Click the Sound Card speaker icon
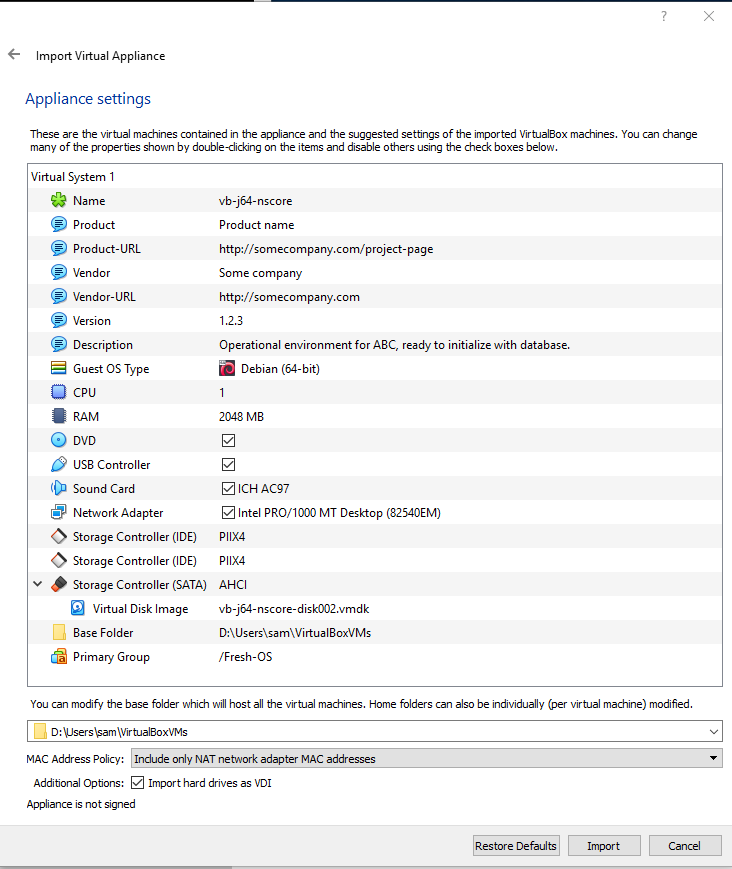This screenshot has height=869, width=732. coord(59,488)
